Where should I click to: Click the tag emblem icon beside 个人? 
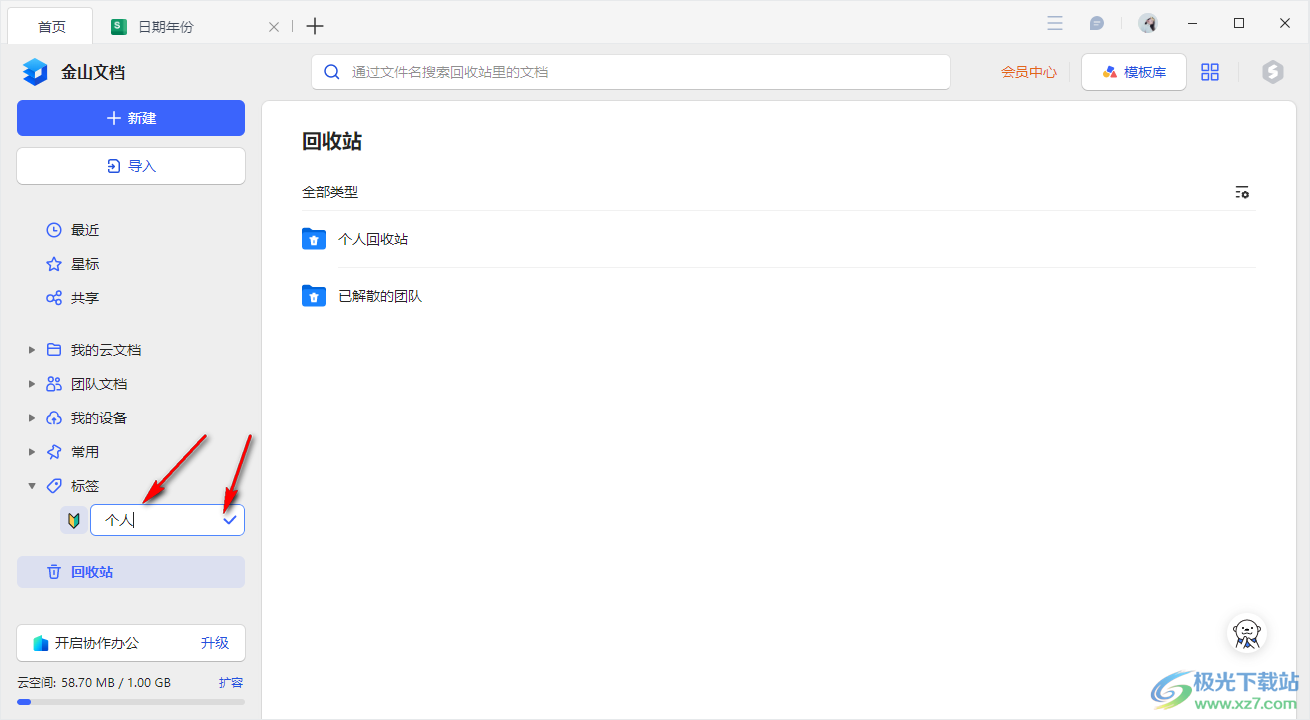coord(73,520)
